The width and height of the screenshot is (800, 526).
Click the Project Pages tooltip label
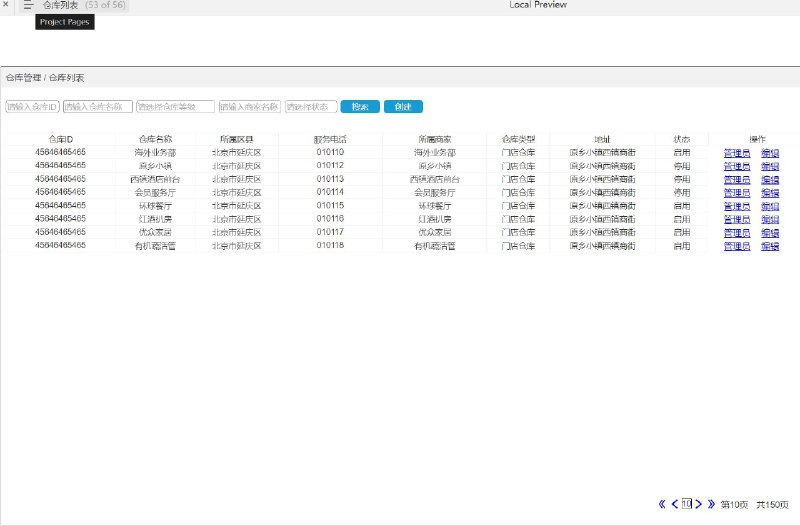65,22
